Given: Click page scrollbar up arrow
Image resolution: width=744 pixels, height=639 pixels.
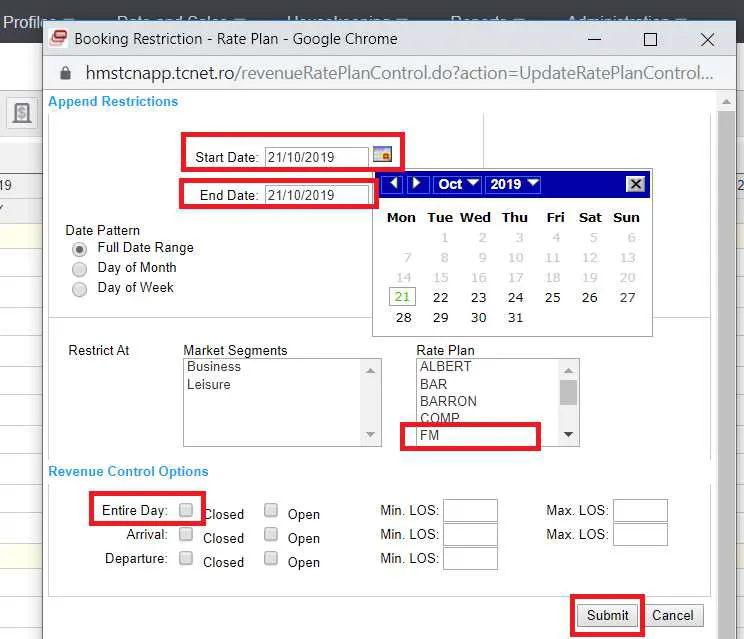Looking at the screenshot, I should click(726, 102).
